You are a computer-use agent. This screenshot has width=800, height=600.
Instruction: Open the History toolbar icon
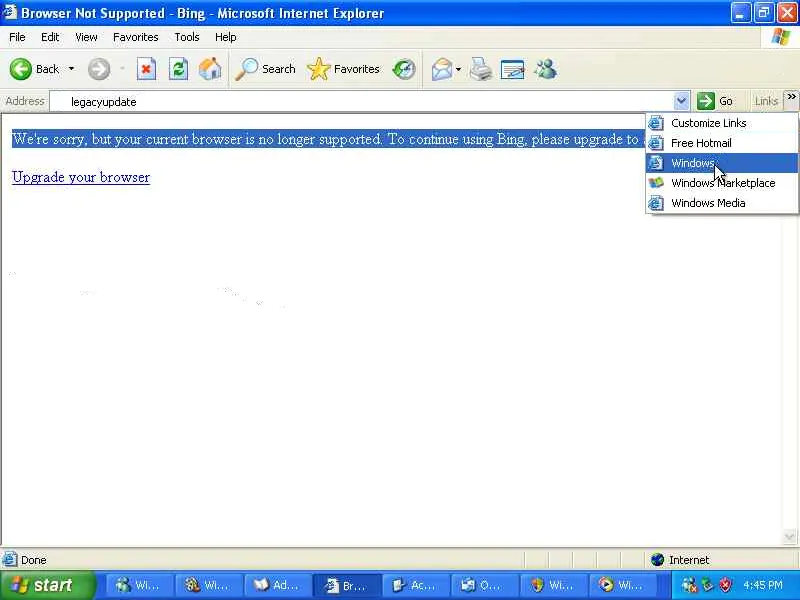click(404, 69)
